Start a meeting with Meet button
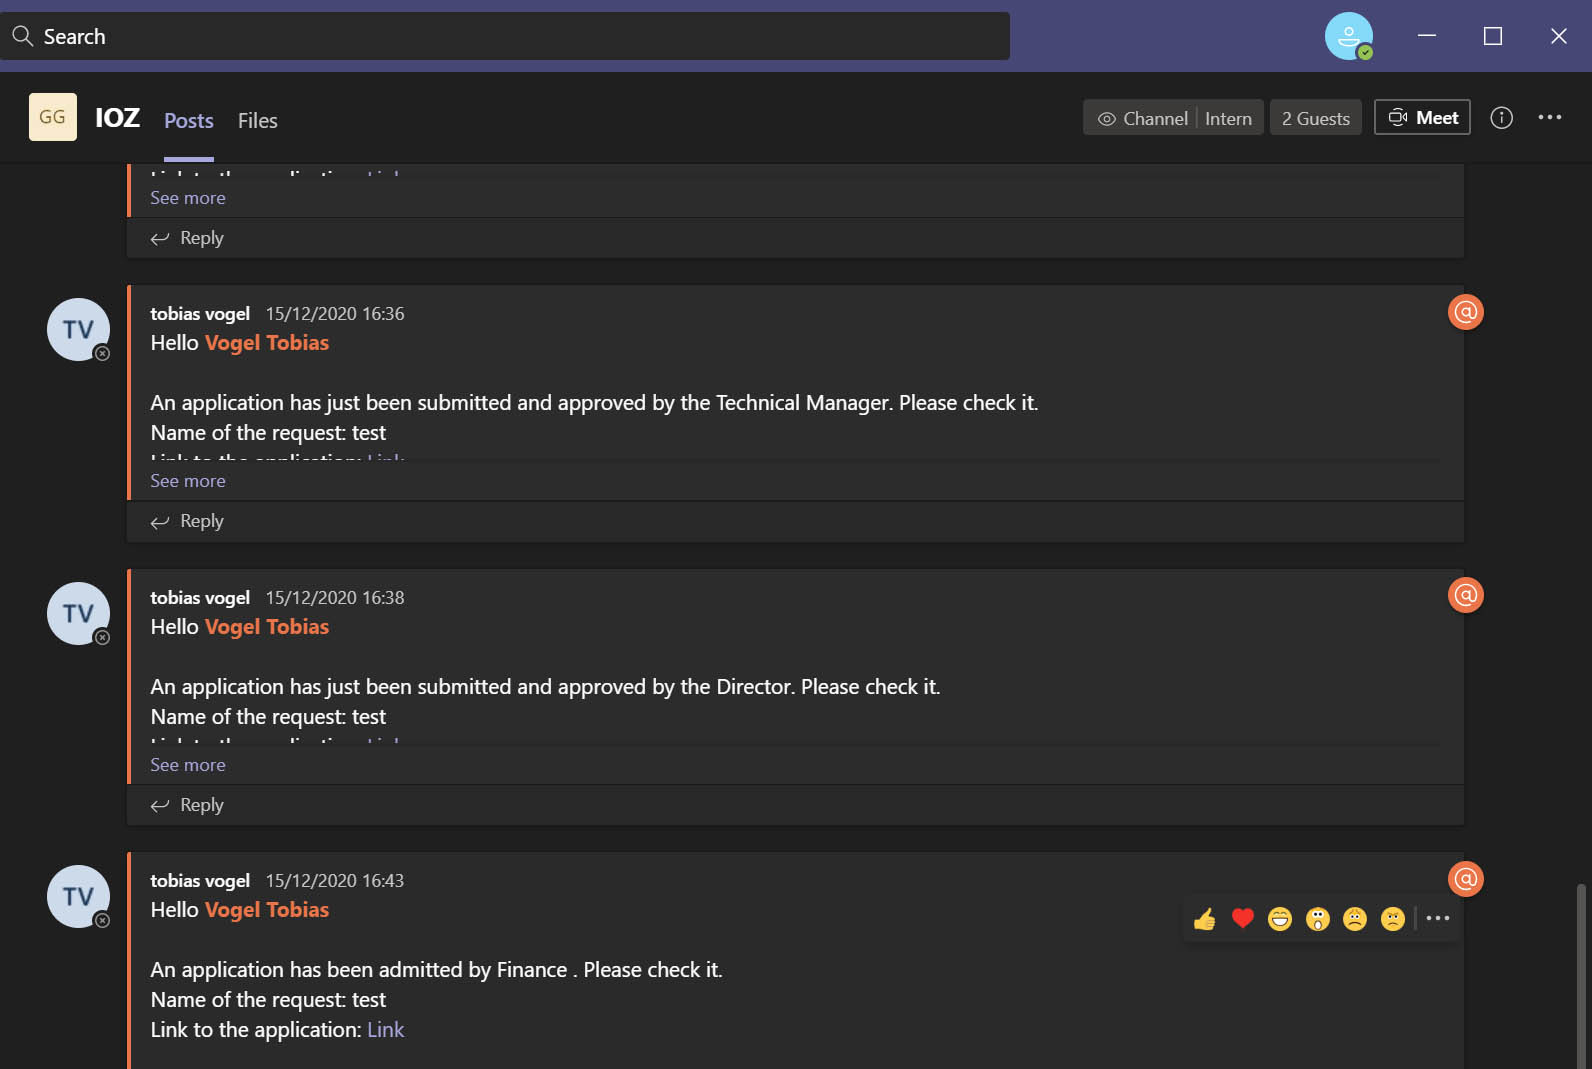This screenshot has height=1069, width=1592. point(1422,117)
